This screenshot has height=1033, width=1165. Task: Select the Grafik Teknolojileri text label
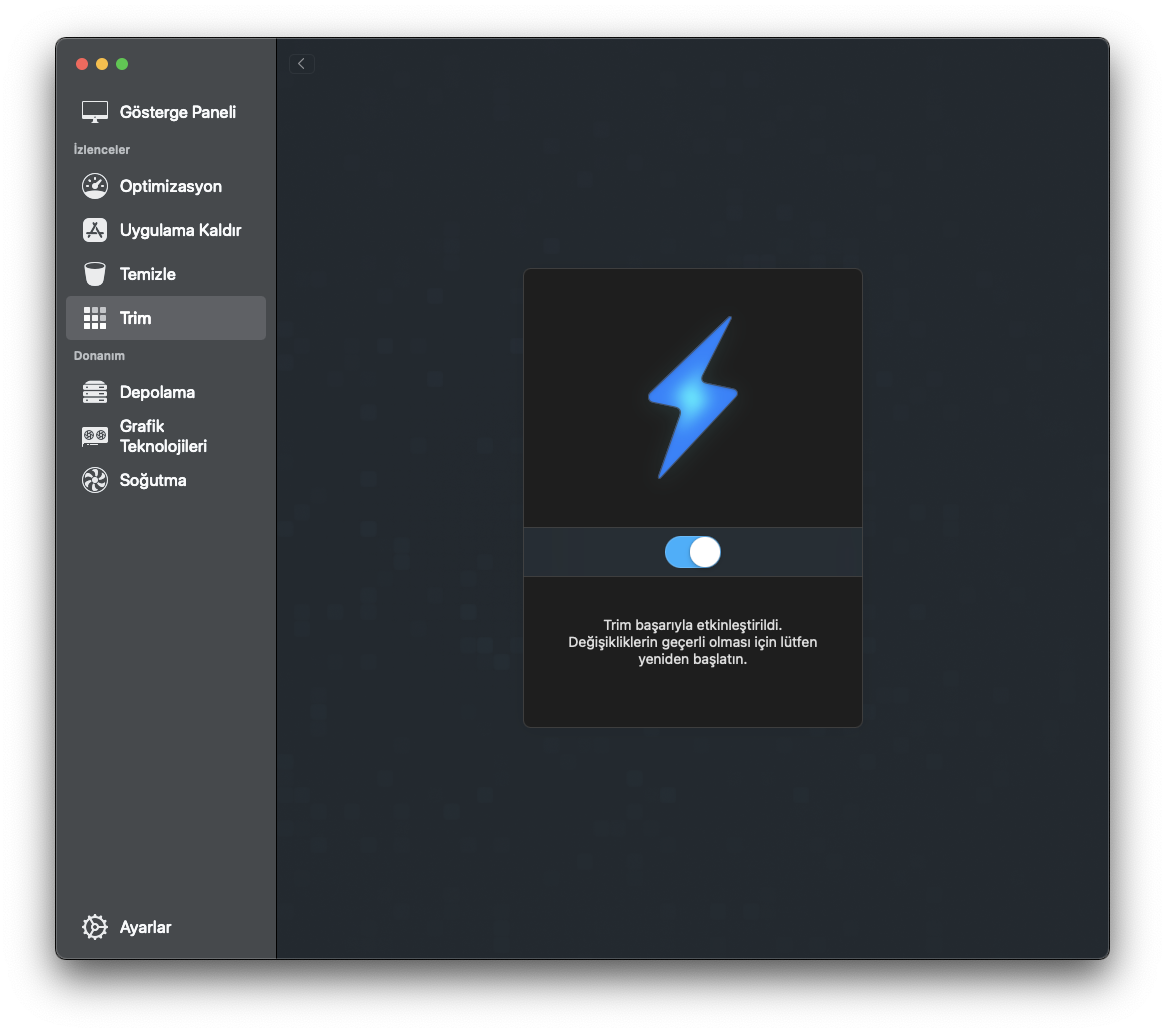(x=163, y=436)
